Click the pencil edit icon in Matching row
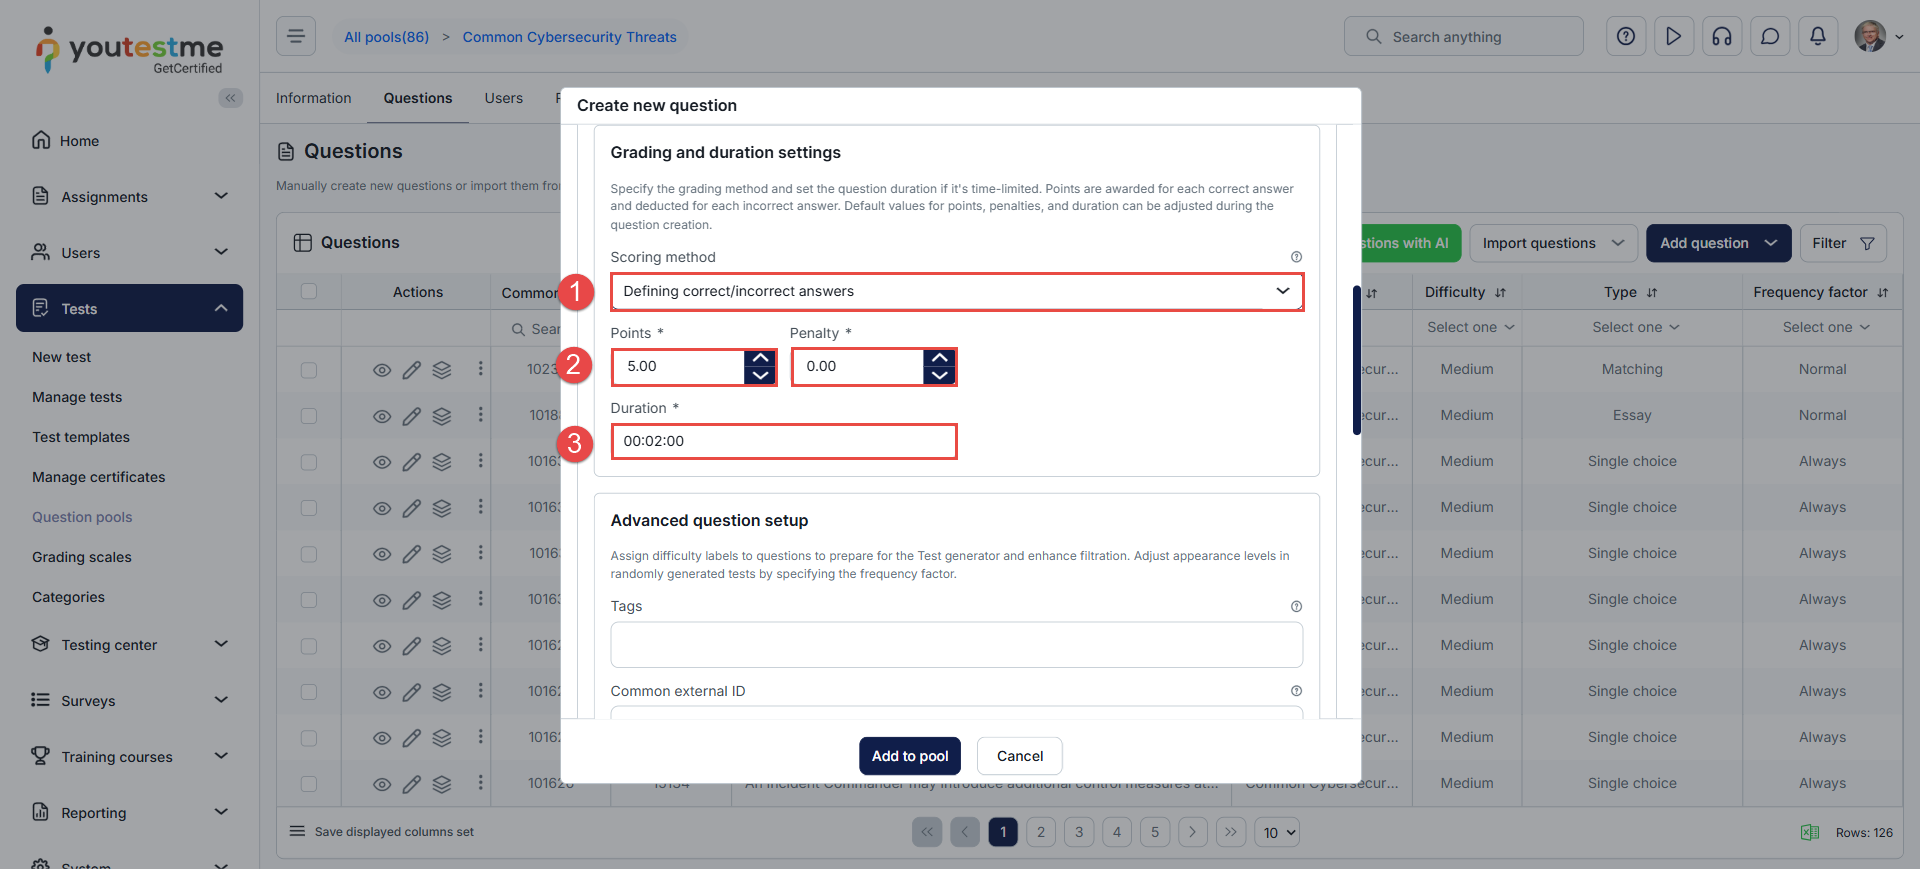1920x869 pixels. click(411, 370)
